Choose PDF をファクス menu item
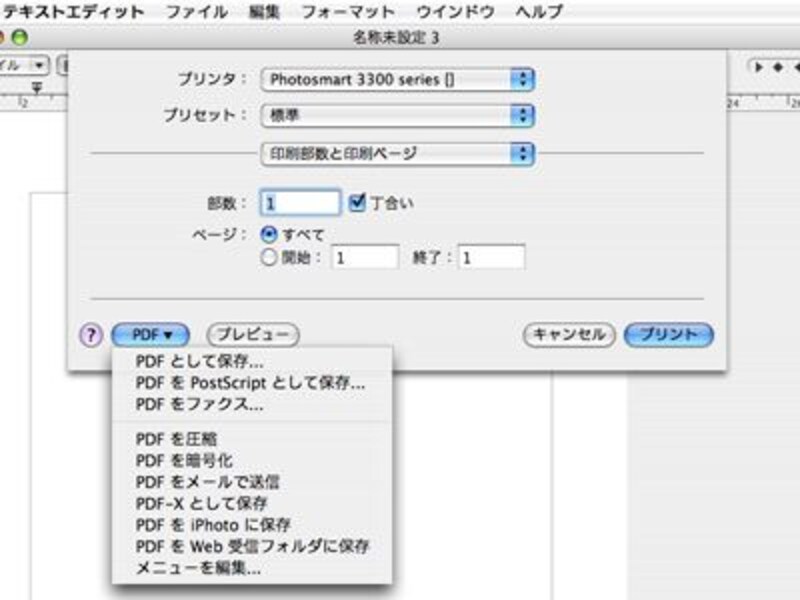Image resolution: width=800 pixels, height=600 pixels. pyautogui.click(x=199, y=404)
